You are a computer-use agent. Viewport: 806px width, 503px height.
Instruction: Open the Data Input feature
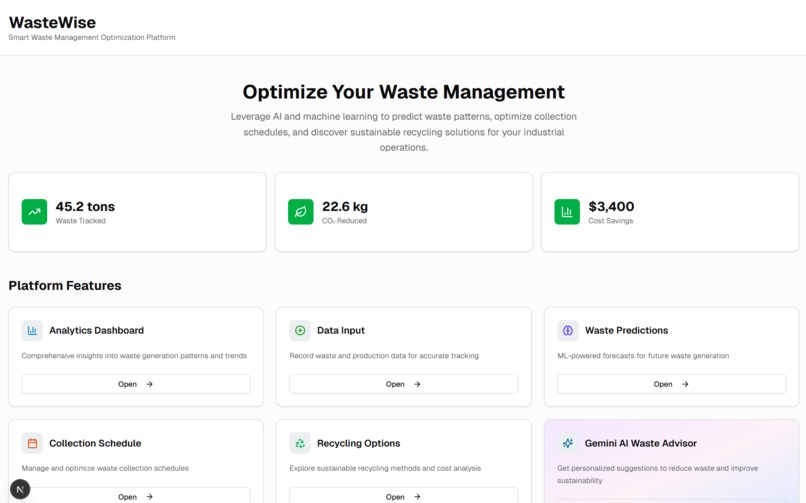(x=404, y=384)
